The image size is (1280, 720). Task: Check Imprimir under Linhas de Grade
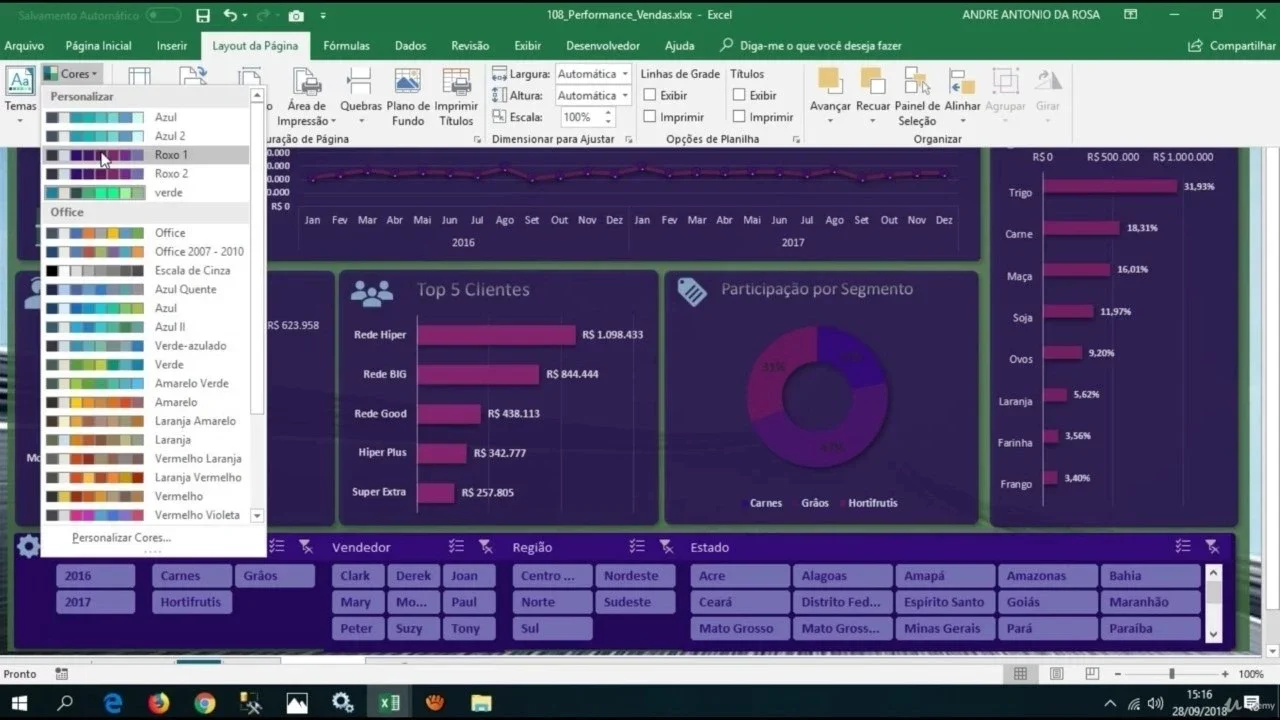pyautogui.click(x=650, y=117)
